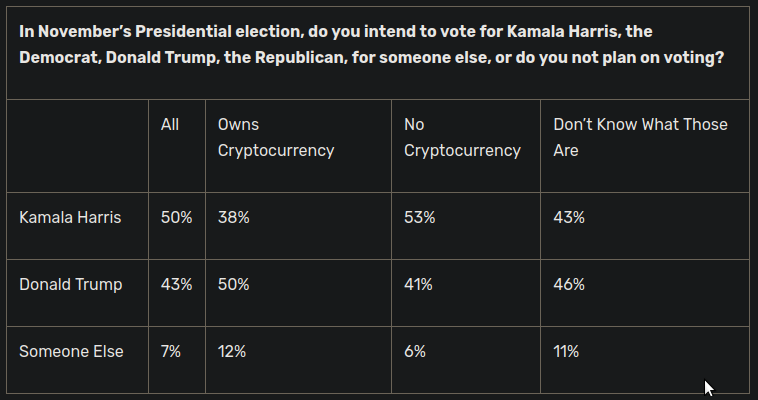Select Trump 50% under Owns Cryptocurrency
This screenshot has height=400, width=758.
(234, 285)
